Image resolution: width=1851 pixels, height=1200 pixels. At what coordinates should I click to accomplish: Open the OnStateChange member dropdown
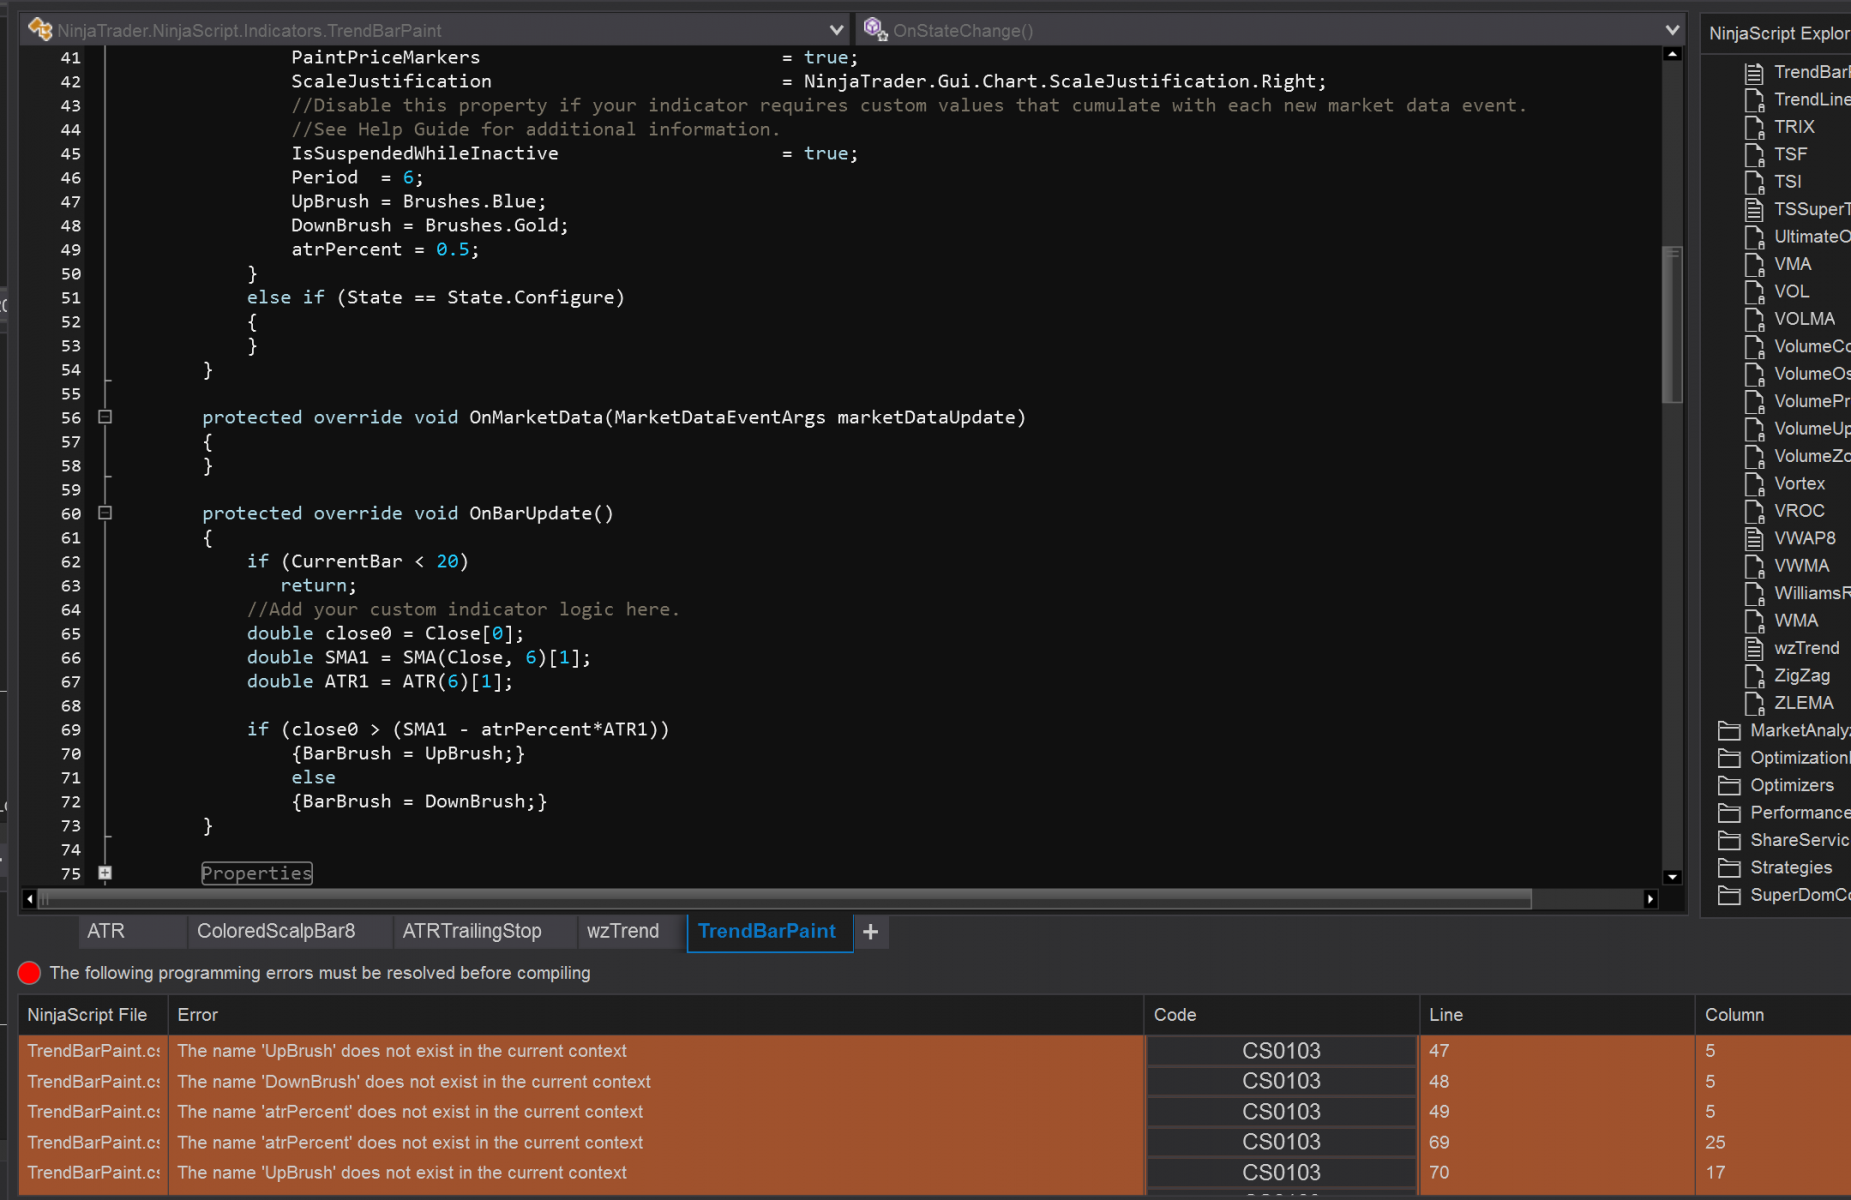[x=1672, y=30]
